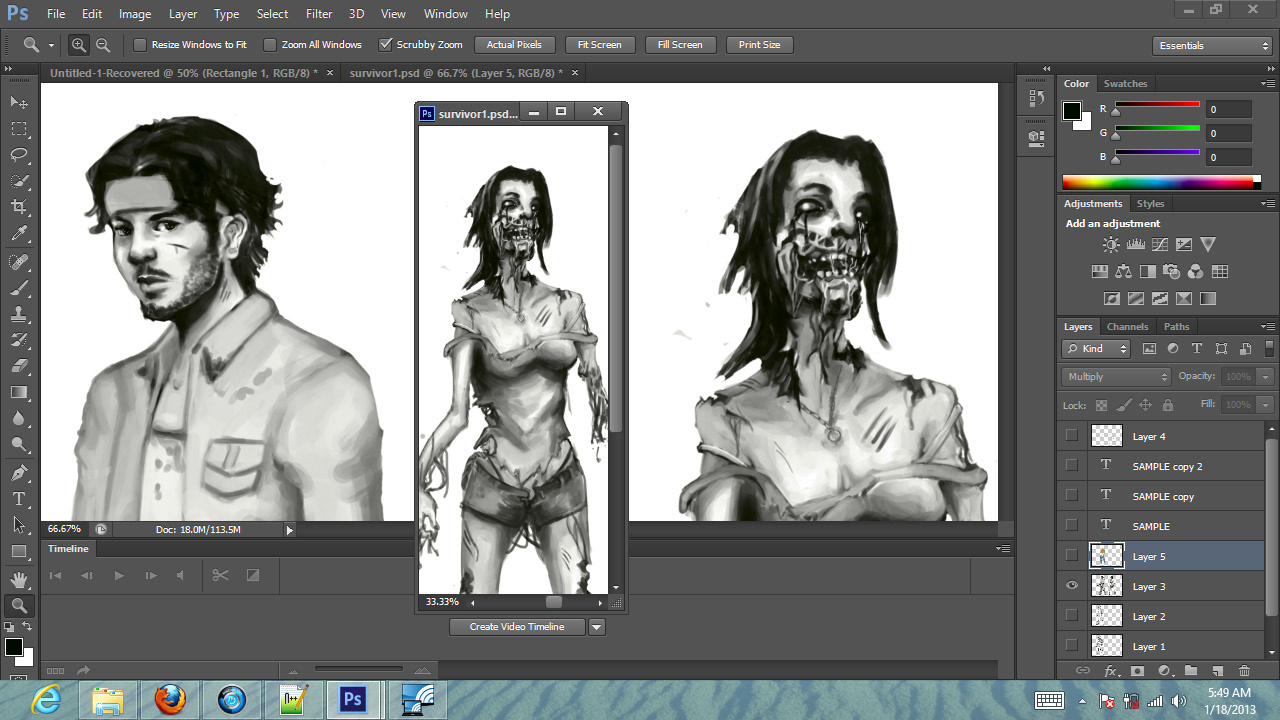
Task: Uncheck the Scrubby Zoom option
Action: (x=386, y=45)
